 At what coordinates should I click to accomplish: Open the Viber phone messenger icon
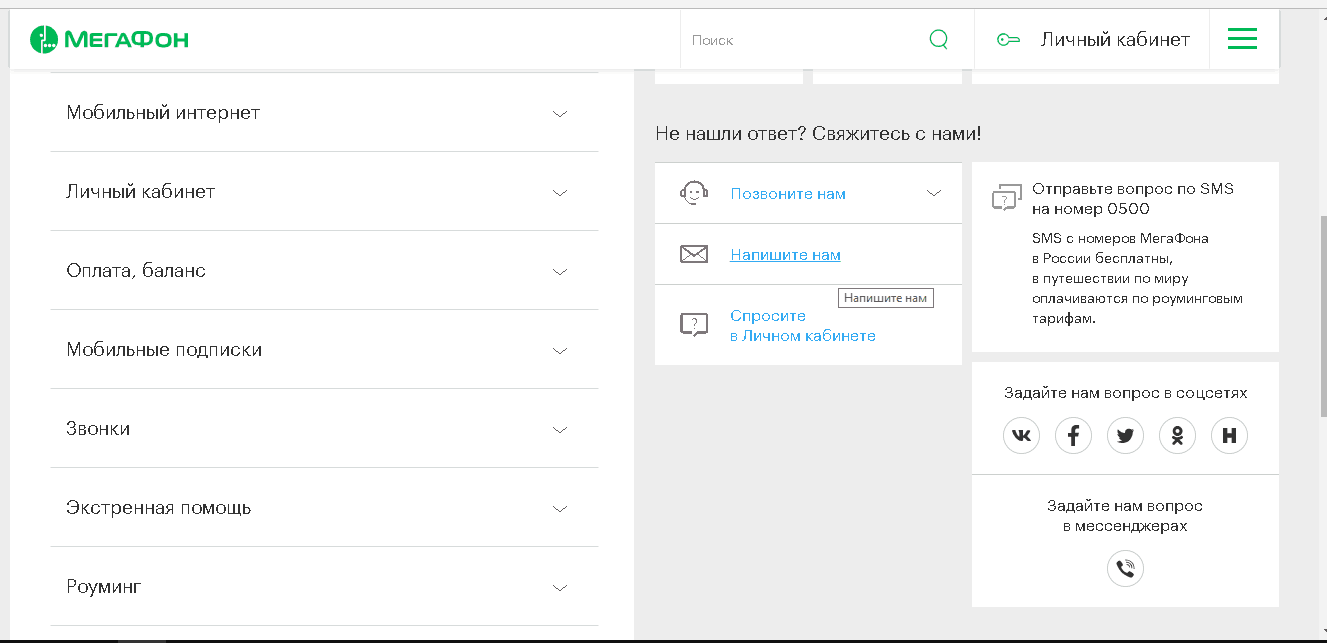tap(1125, 569)
